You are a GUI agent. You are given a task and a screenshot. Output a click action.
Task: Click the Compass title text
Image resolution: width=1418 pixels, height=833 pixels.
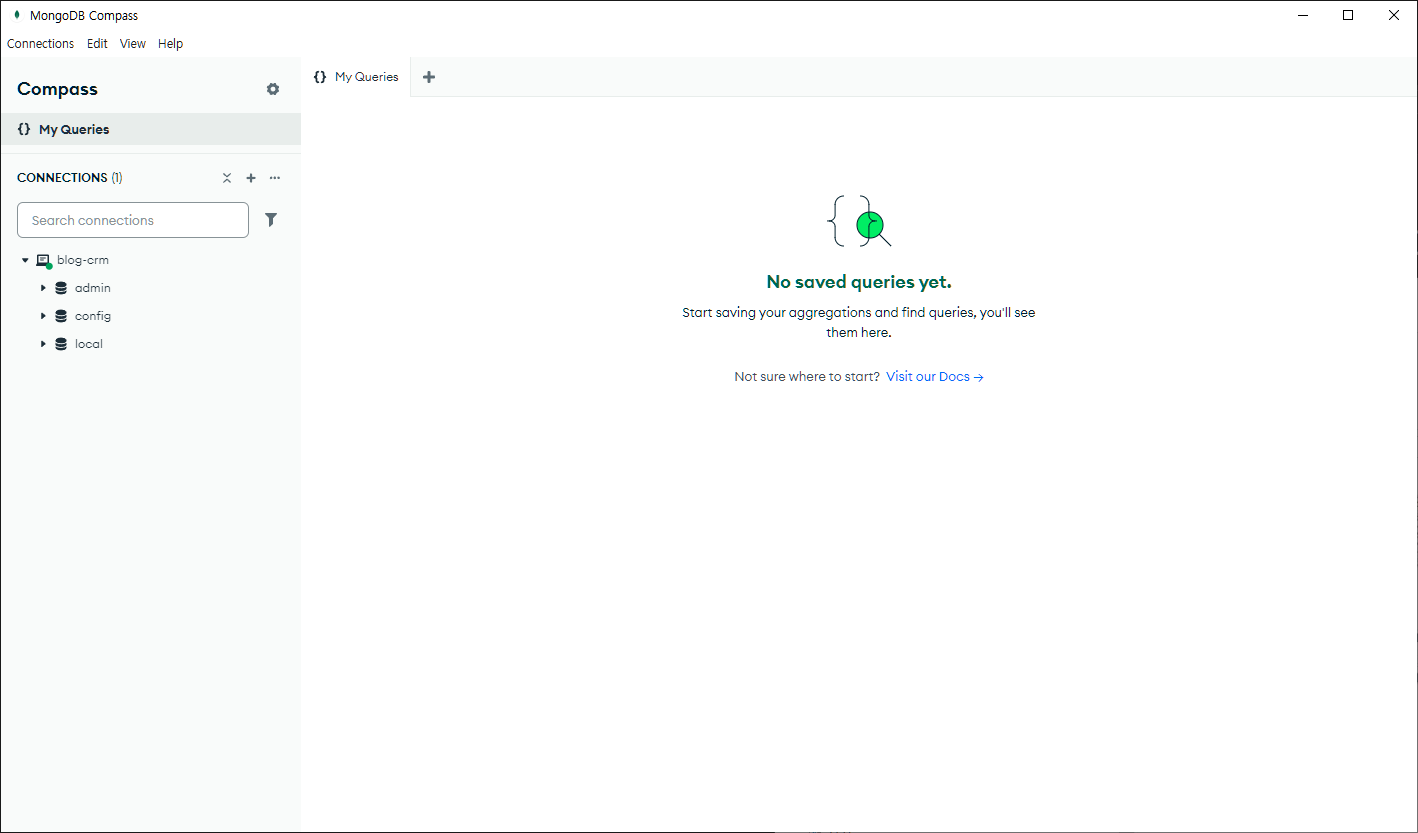coord(57,89)
